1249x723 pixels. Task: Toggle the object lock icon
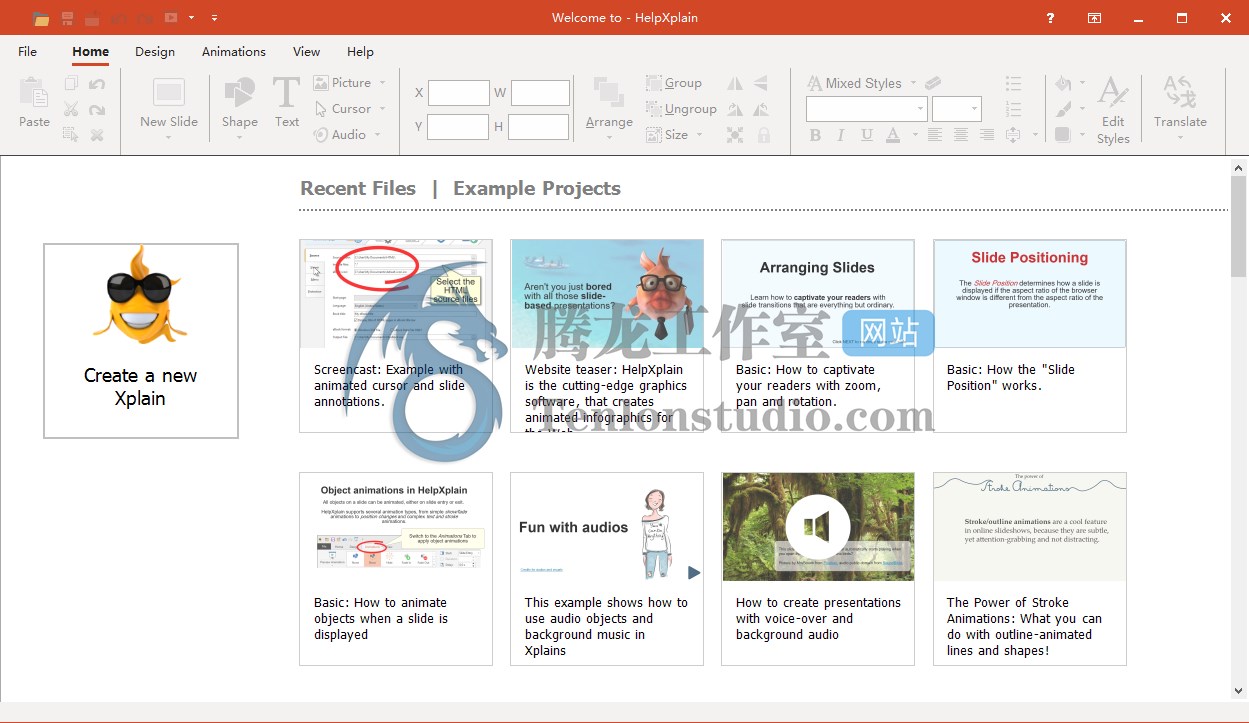764,135
